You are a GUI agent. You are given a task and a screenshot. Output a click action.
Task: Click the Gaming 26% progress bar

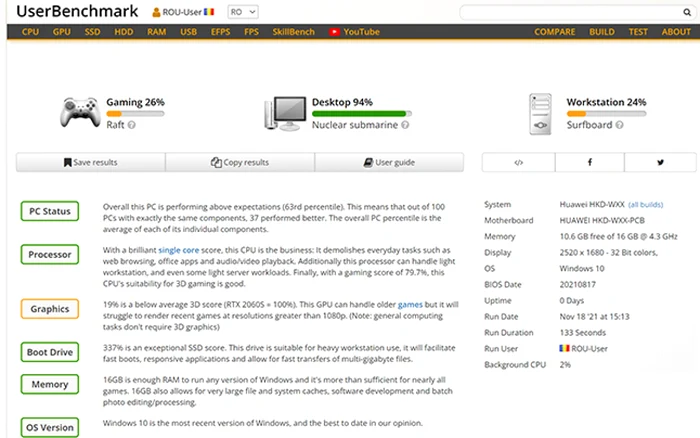pyautogui.click(x=135, y=114)
